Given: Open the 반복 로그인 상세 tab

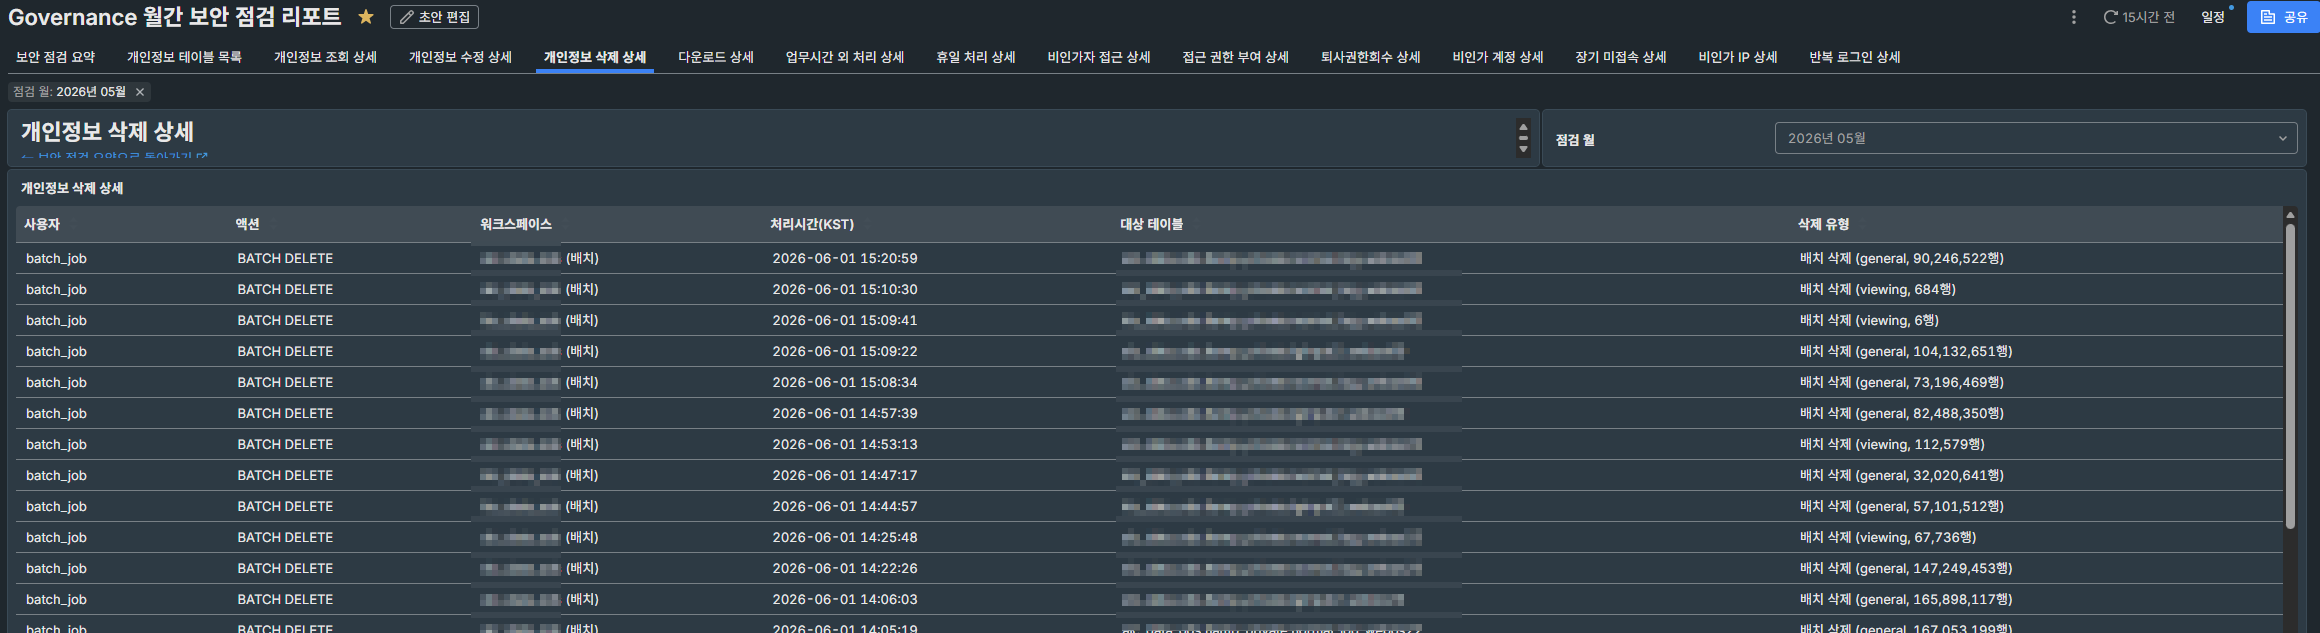Looking at the screenshot, I should [1855, 57].
